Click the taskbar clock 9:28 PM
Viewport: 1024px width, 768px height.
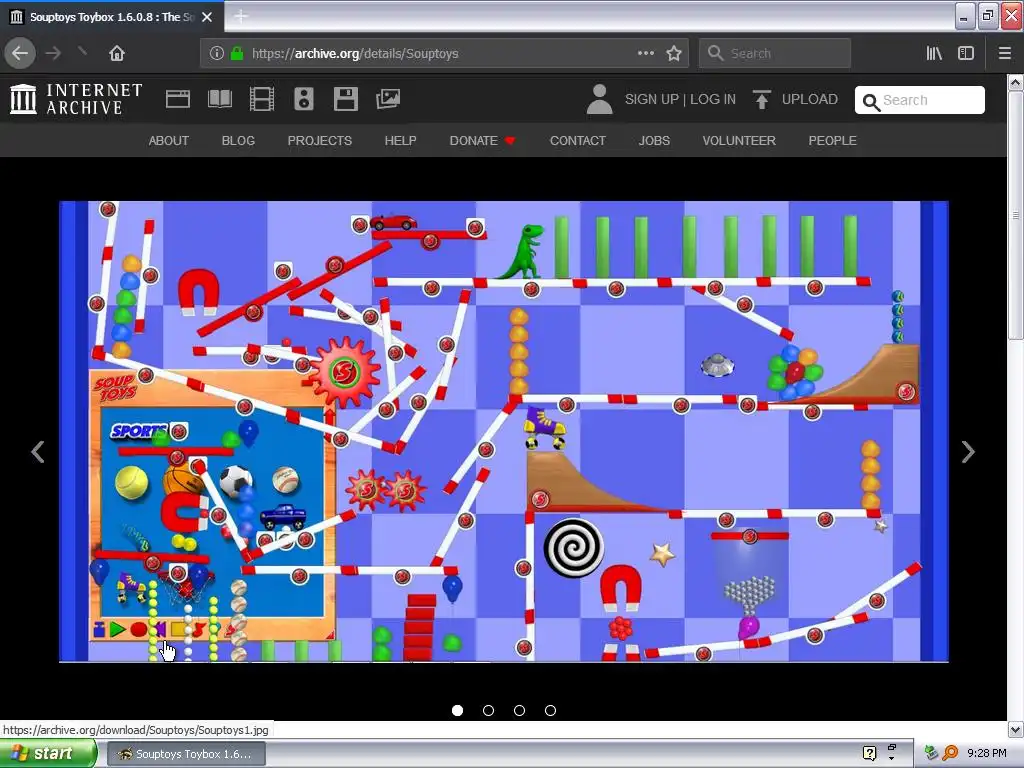[986, 754]
